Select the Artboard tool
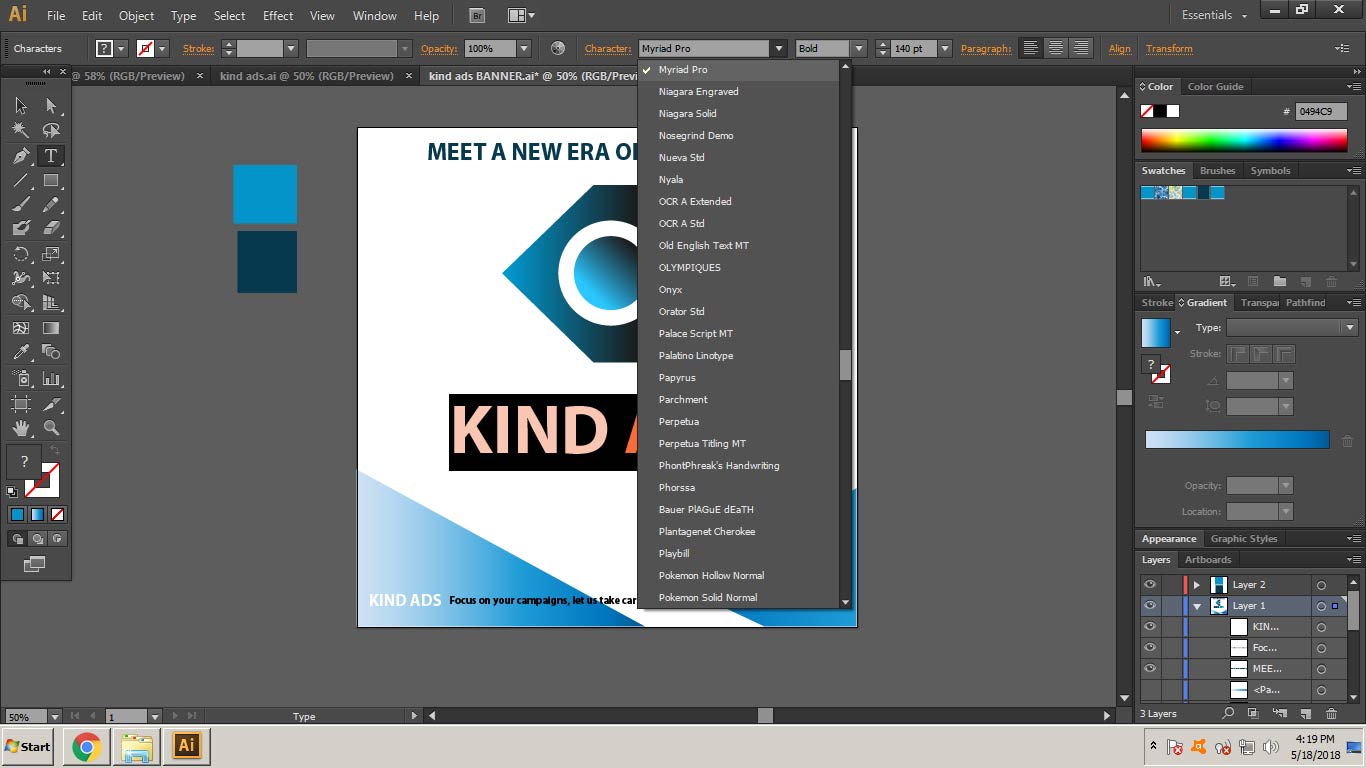This screenshot has height=768, width=1366. 21,403
